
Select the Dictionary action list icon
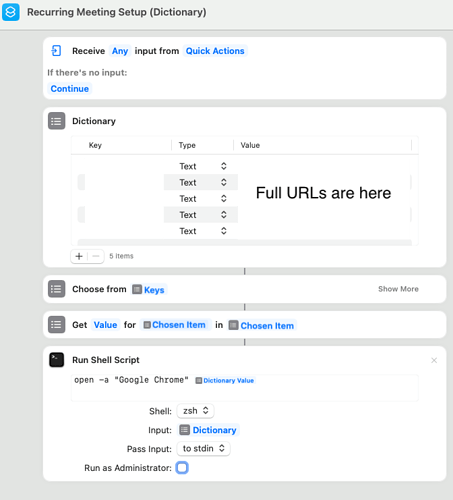56,121
